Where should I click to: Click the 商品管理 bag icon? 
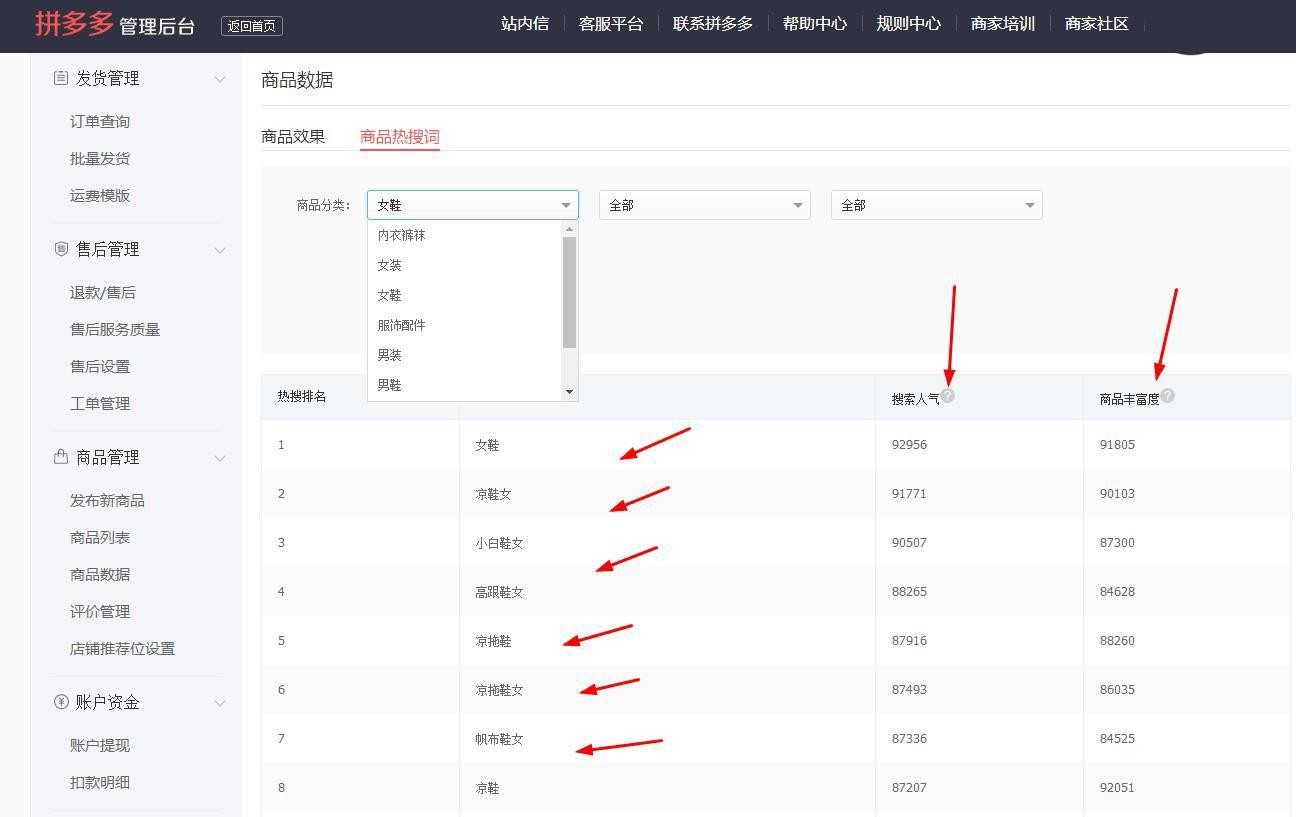(61, 457)
